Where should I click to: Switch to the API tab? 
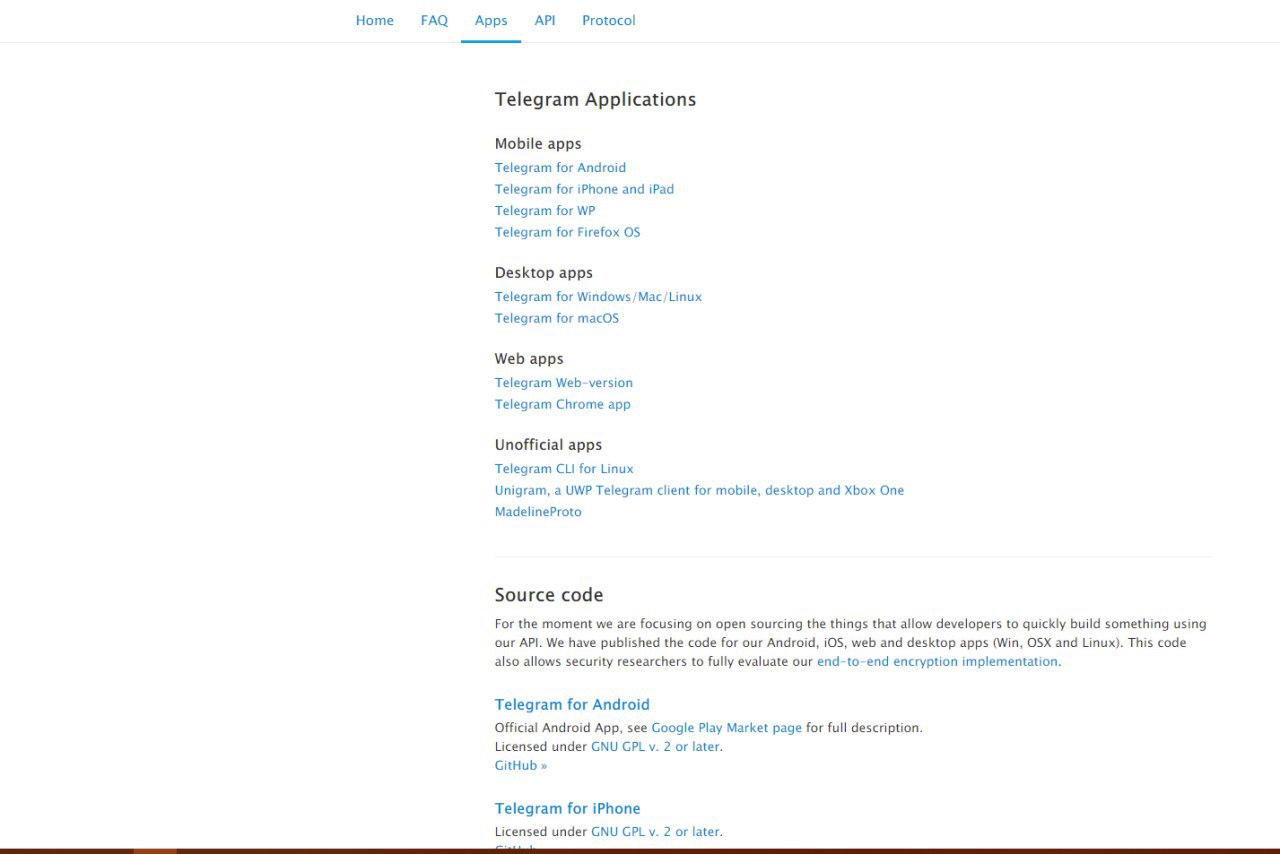(545, 20)
